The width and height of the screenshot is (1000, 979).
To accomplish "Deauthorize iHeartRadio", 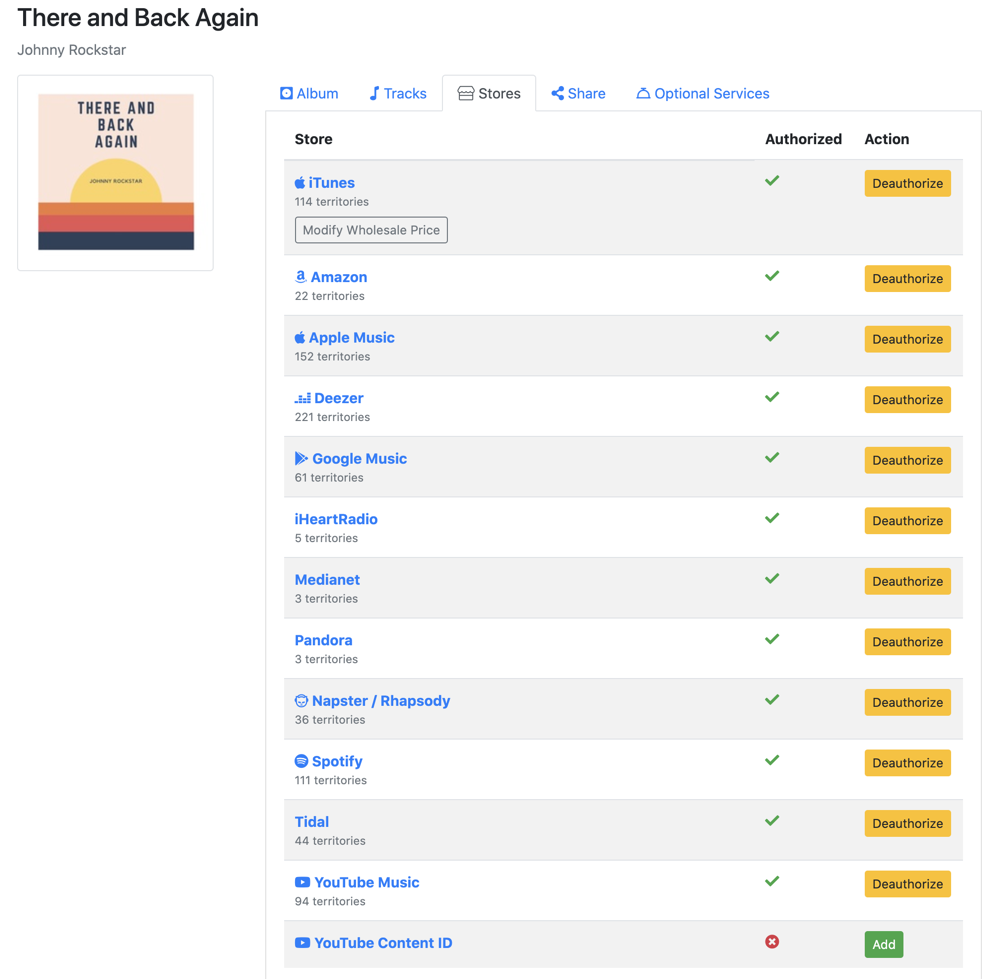I will (x=908, y=521).
